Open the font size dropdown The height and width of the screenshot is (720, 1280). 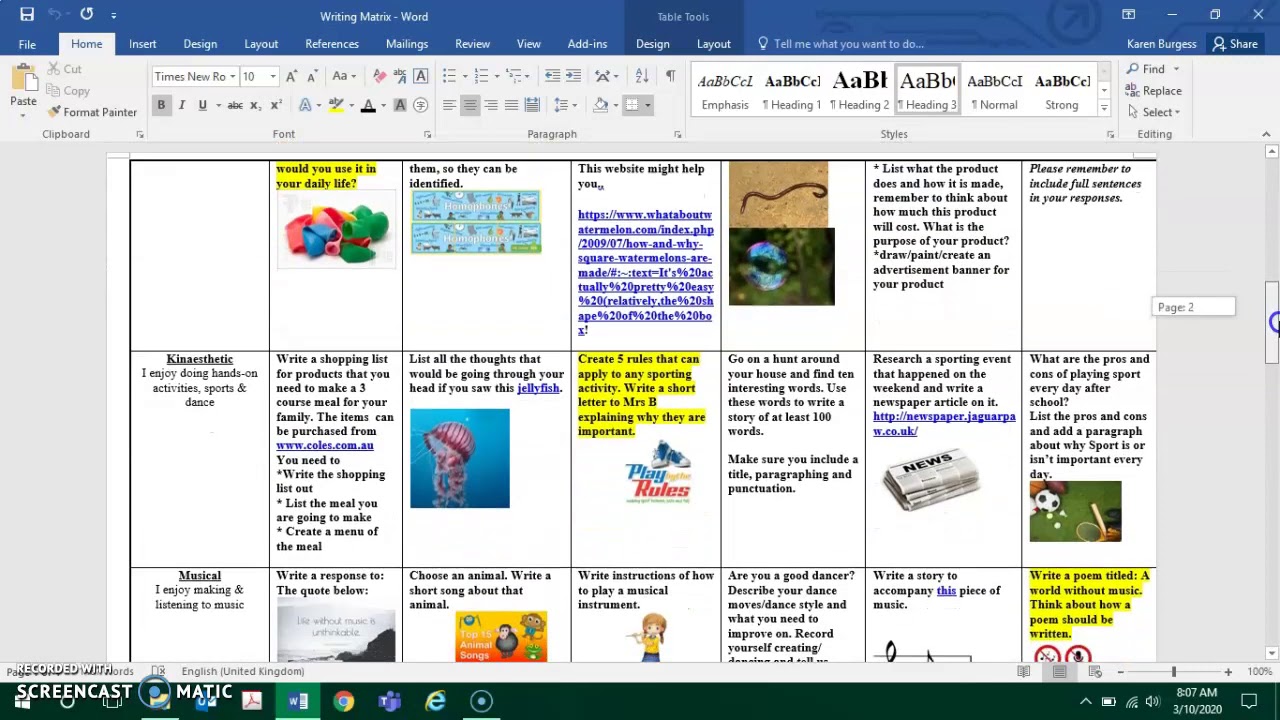(273, 77)
